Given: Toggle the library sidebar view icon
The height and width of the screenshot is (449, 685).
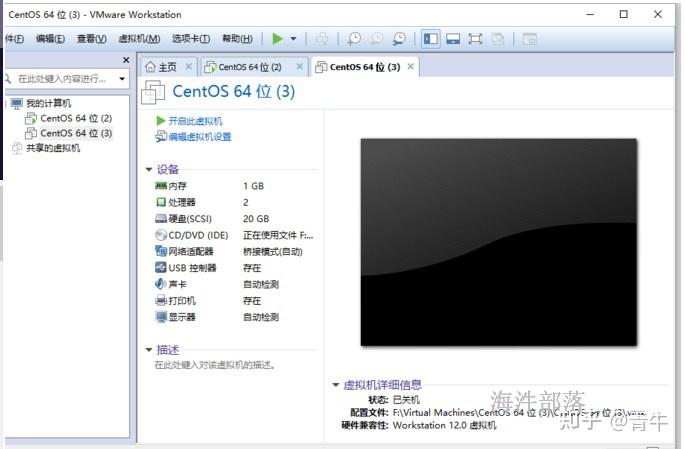Looking at the screenshot, I should tap(431, 39).
